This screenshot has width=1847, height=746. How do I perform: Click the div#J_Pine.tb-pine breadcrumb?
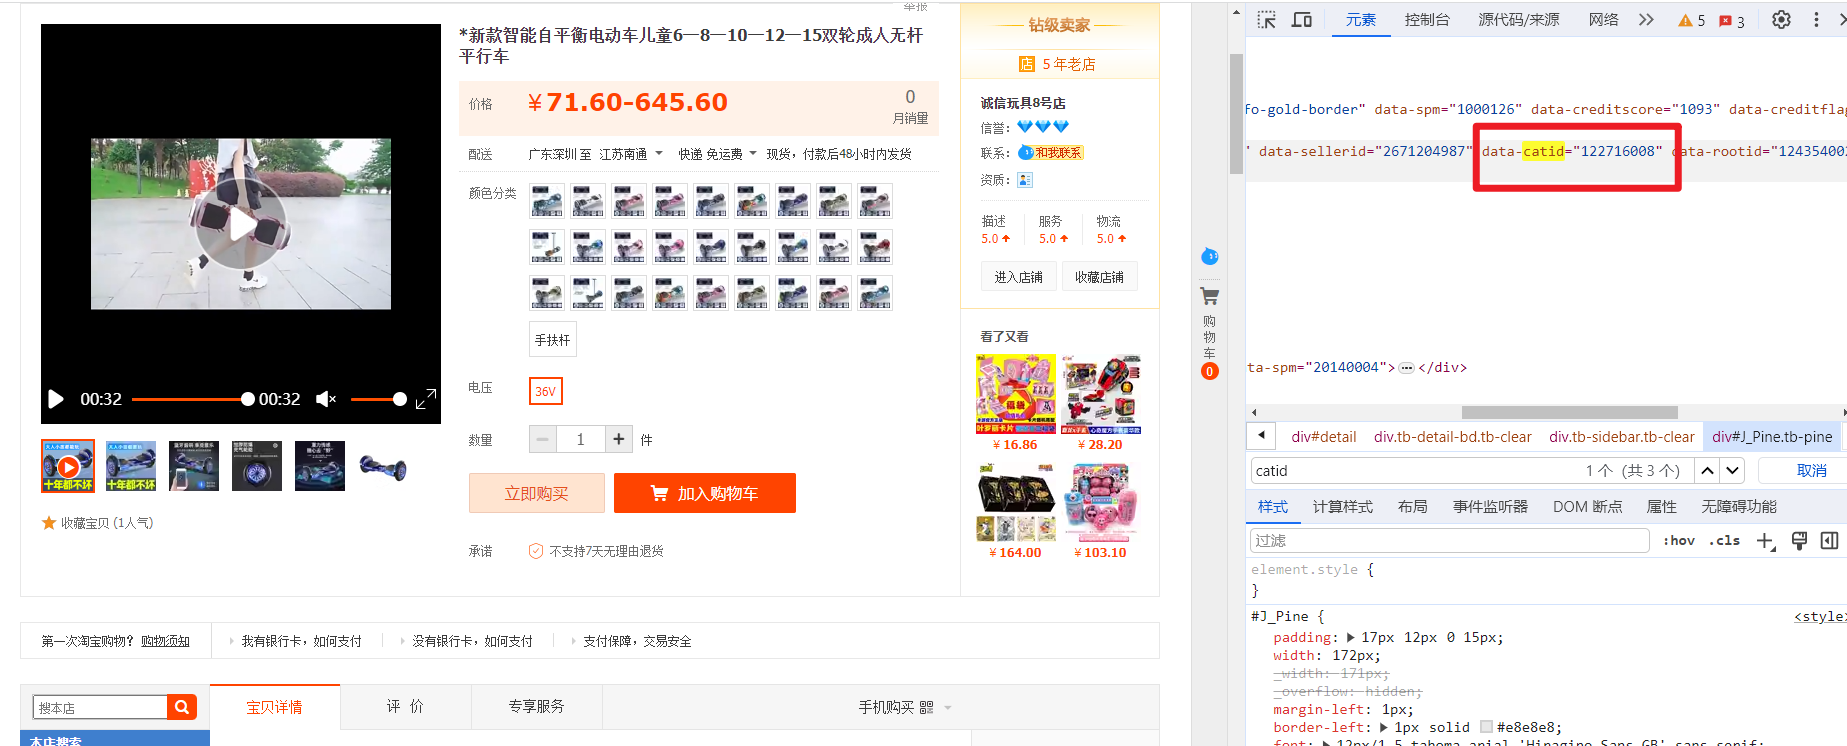1772,436
